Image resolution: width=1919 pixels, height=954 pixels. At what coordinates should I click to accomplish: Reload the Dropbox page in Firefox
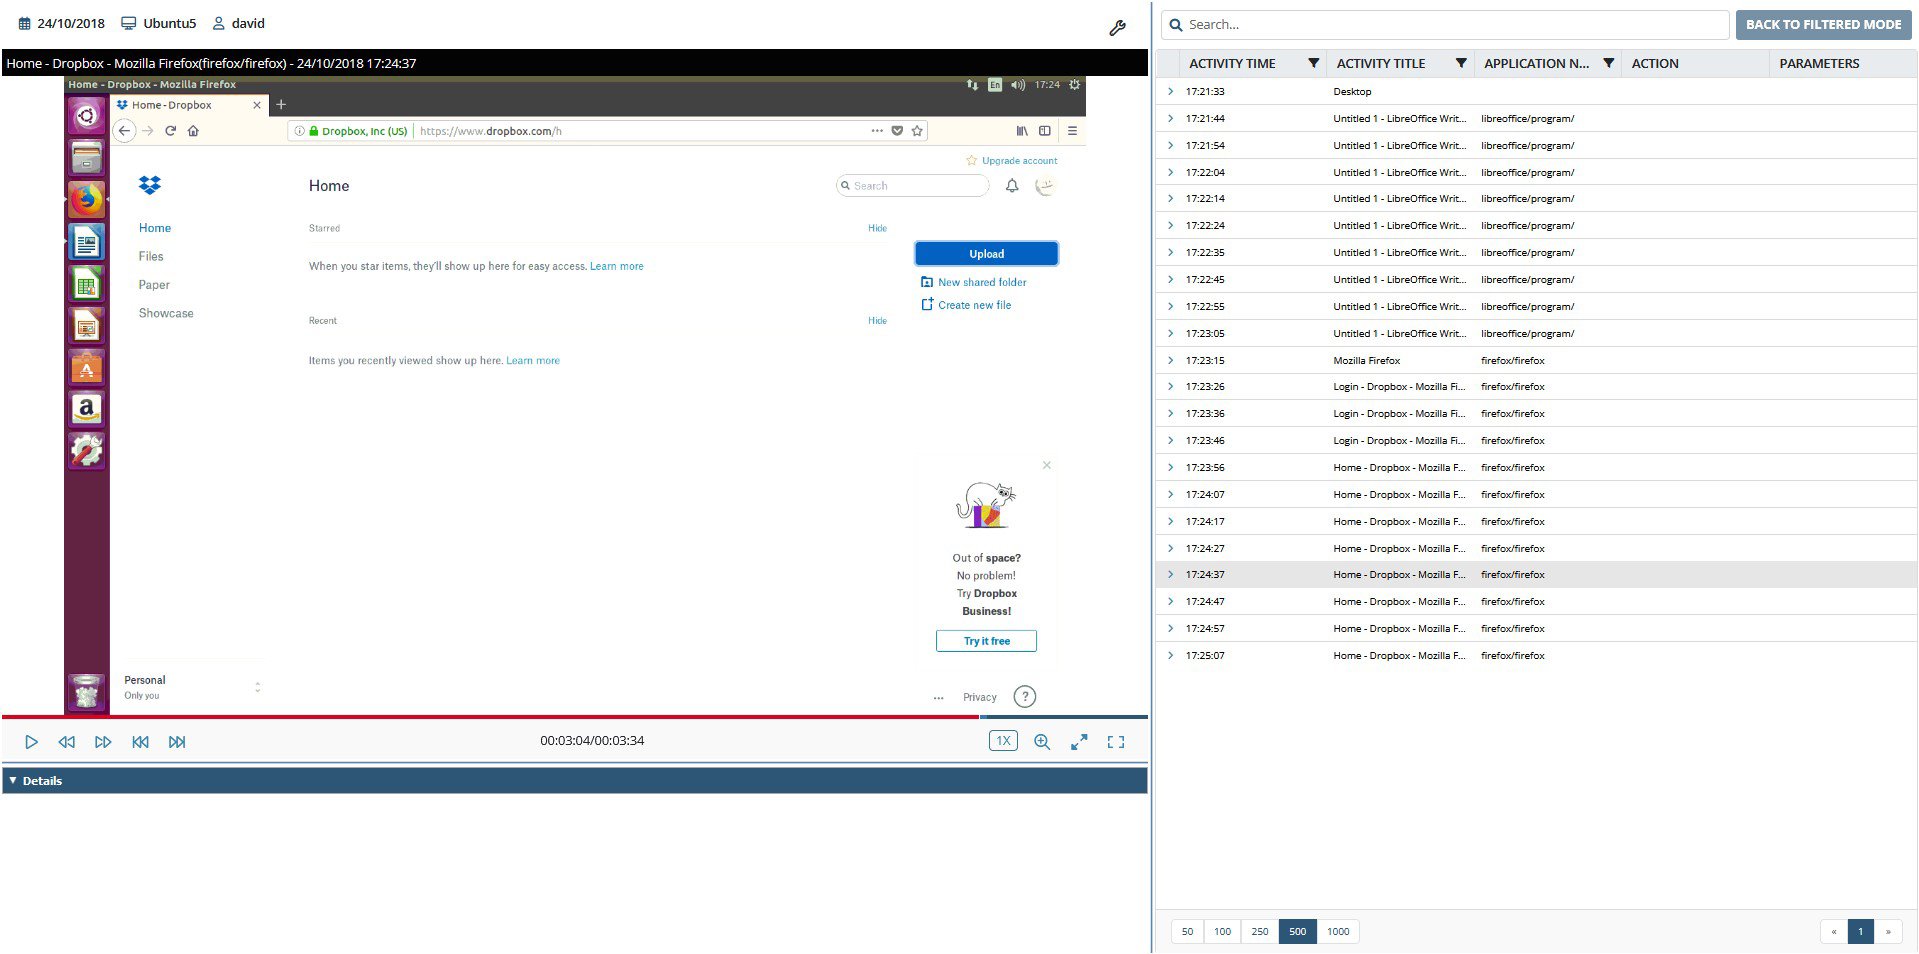point(170,131)
